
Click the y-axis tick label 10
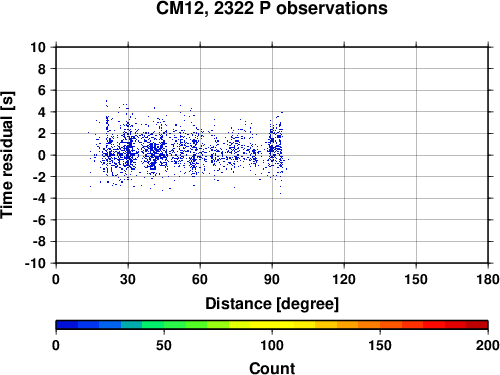click(x=38, y=47)
